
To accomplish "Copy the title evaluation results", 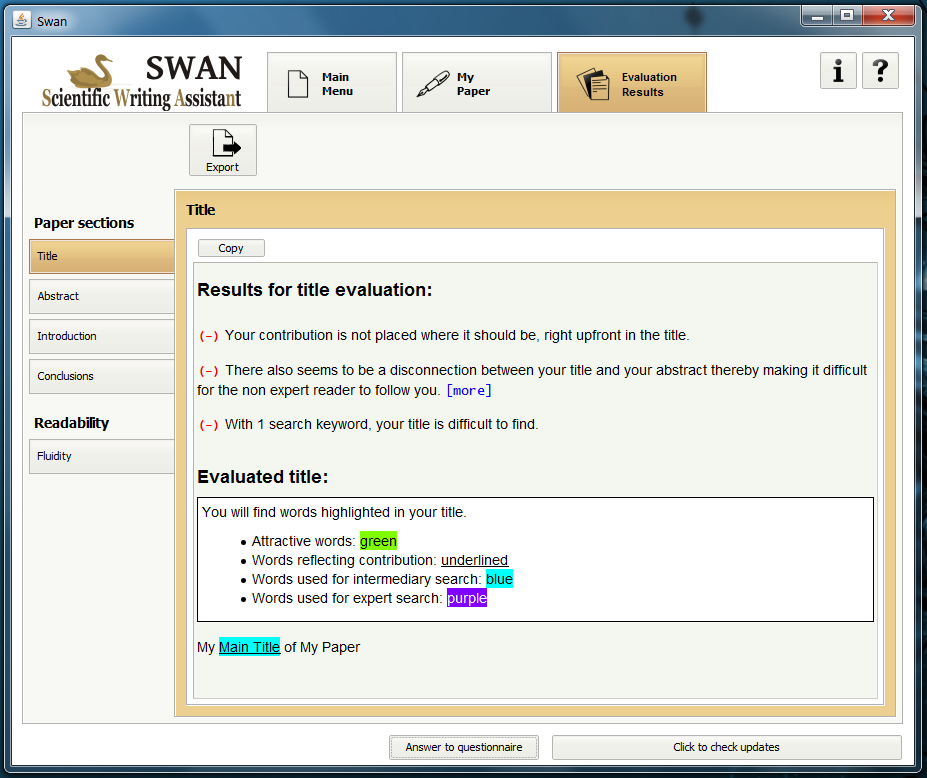I will [231, 248].
